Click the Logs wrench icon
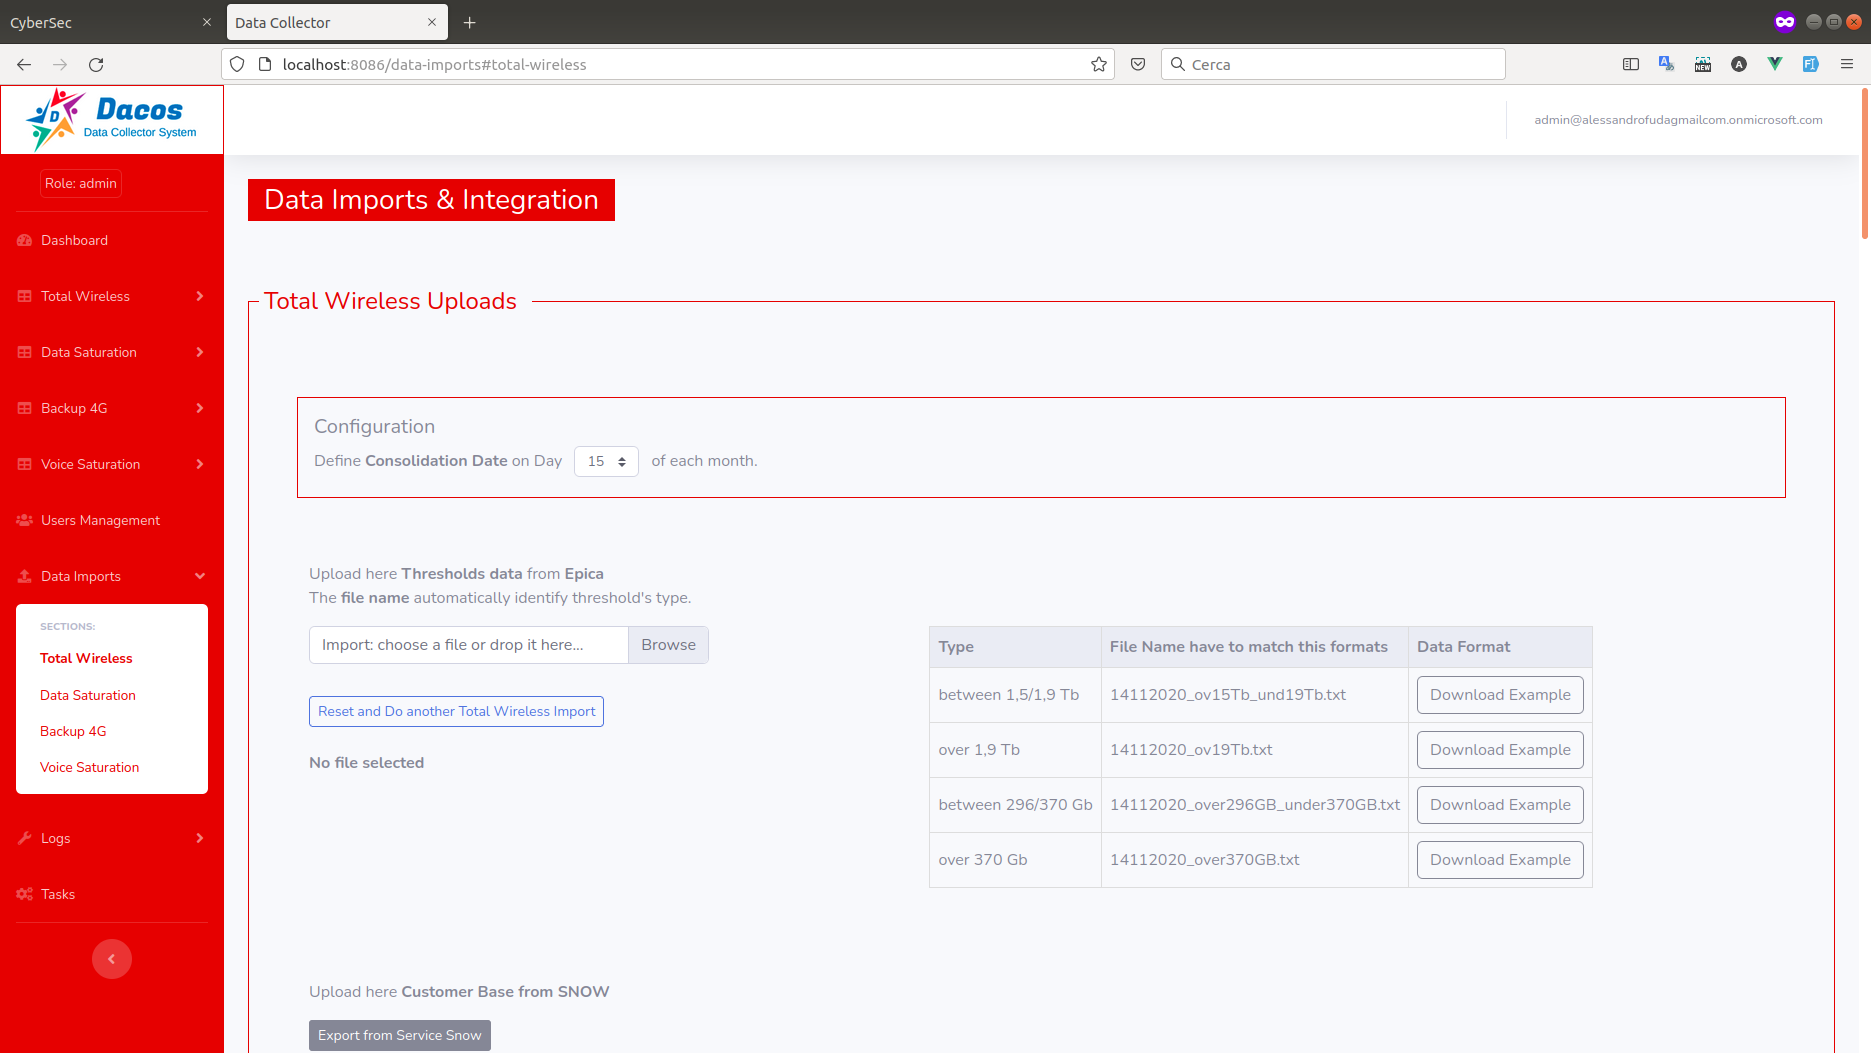 pos(25,838)
